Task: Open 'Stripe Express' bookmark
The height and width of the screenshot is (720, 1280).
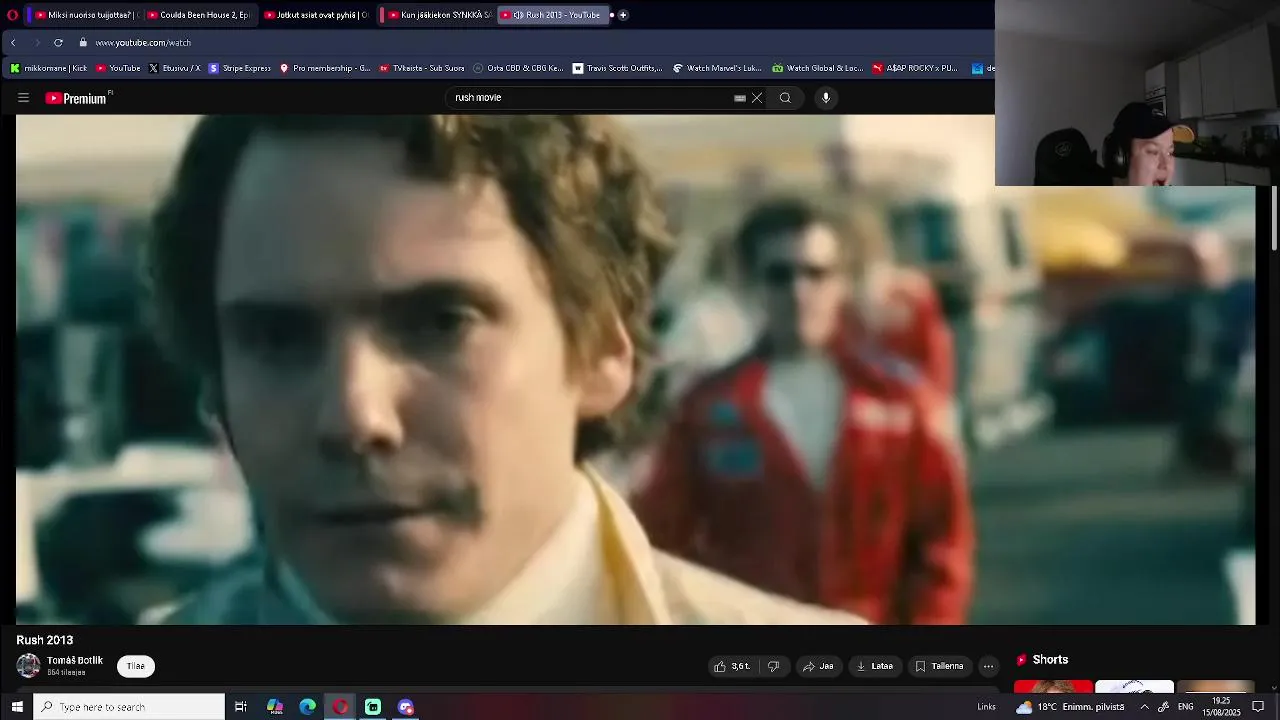Action: pos(240,68)
